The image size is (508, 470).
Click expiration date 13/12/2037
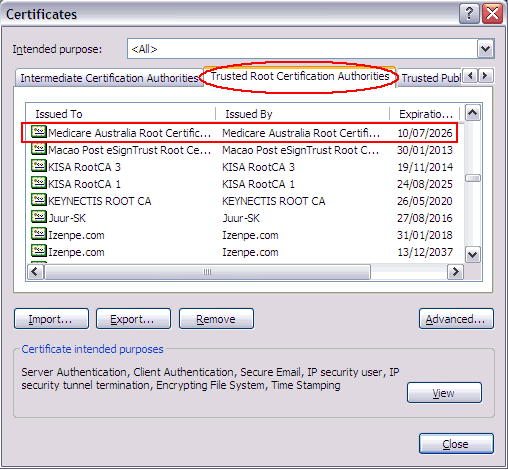pyautogui.click(x=425, y=252)
